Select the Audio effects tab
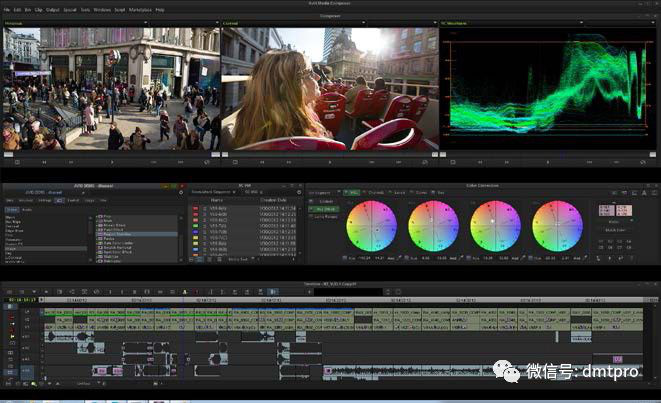 click(27, 210)
